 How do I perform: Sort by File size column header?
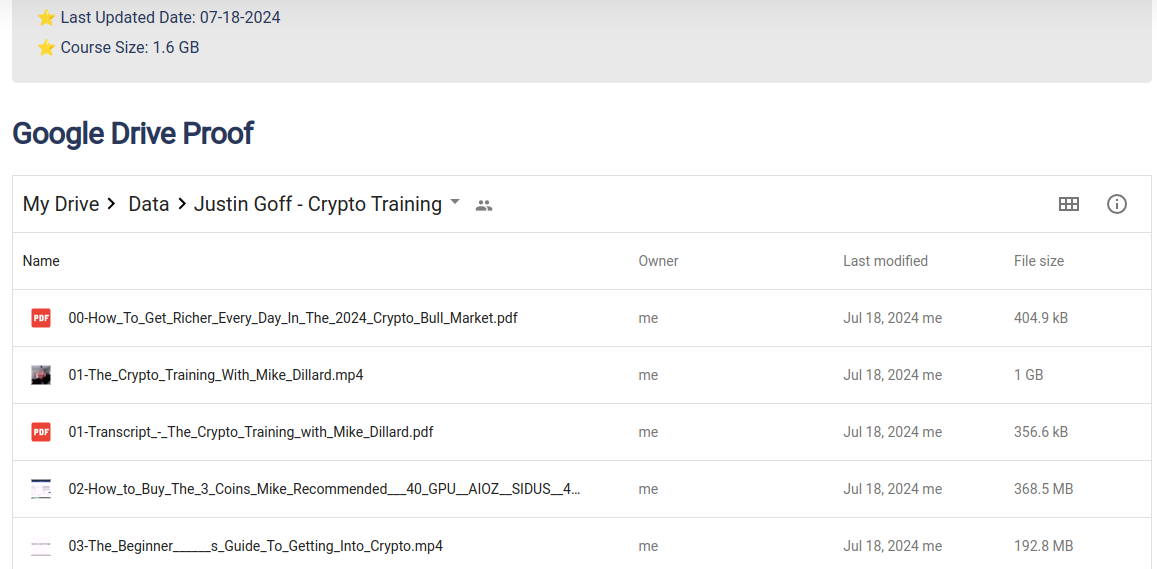[1039, 261]
